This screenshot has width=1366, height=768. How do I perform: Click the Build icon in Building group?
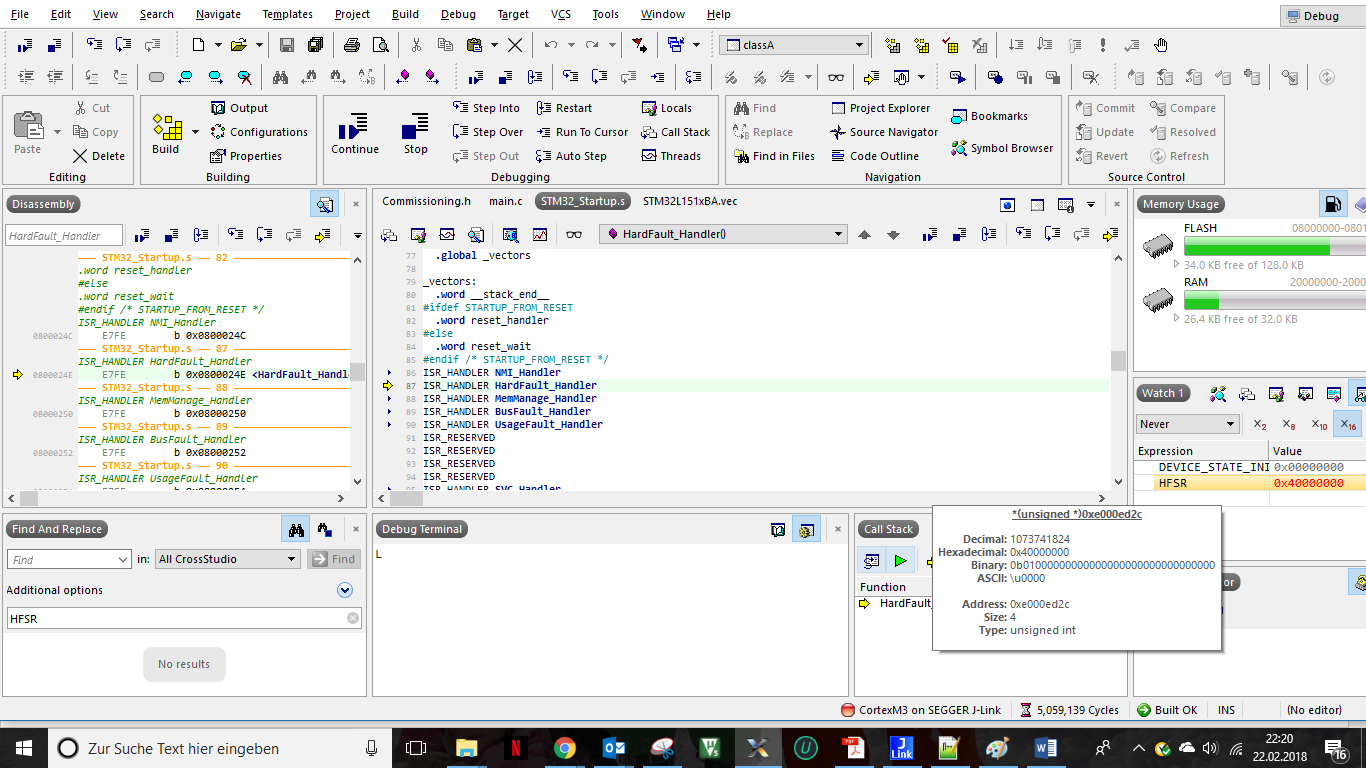[x=167, y=127]
